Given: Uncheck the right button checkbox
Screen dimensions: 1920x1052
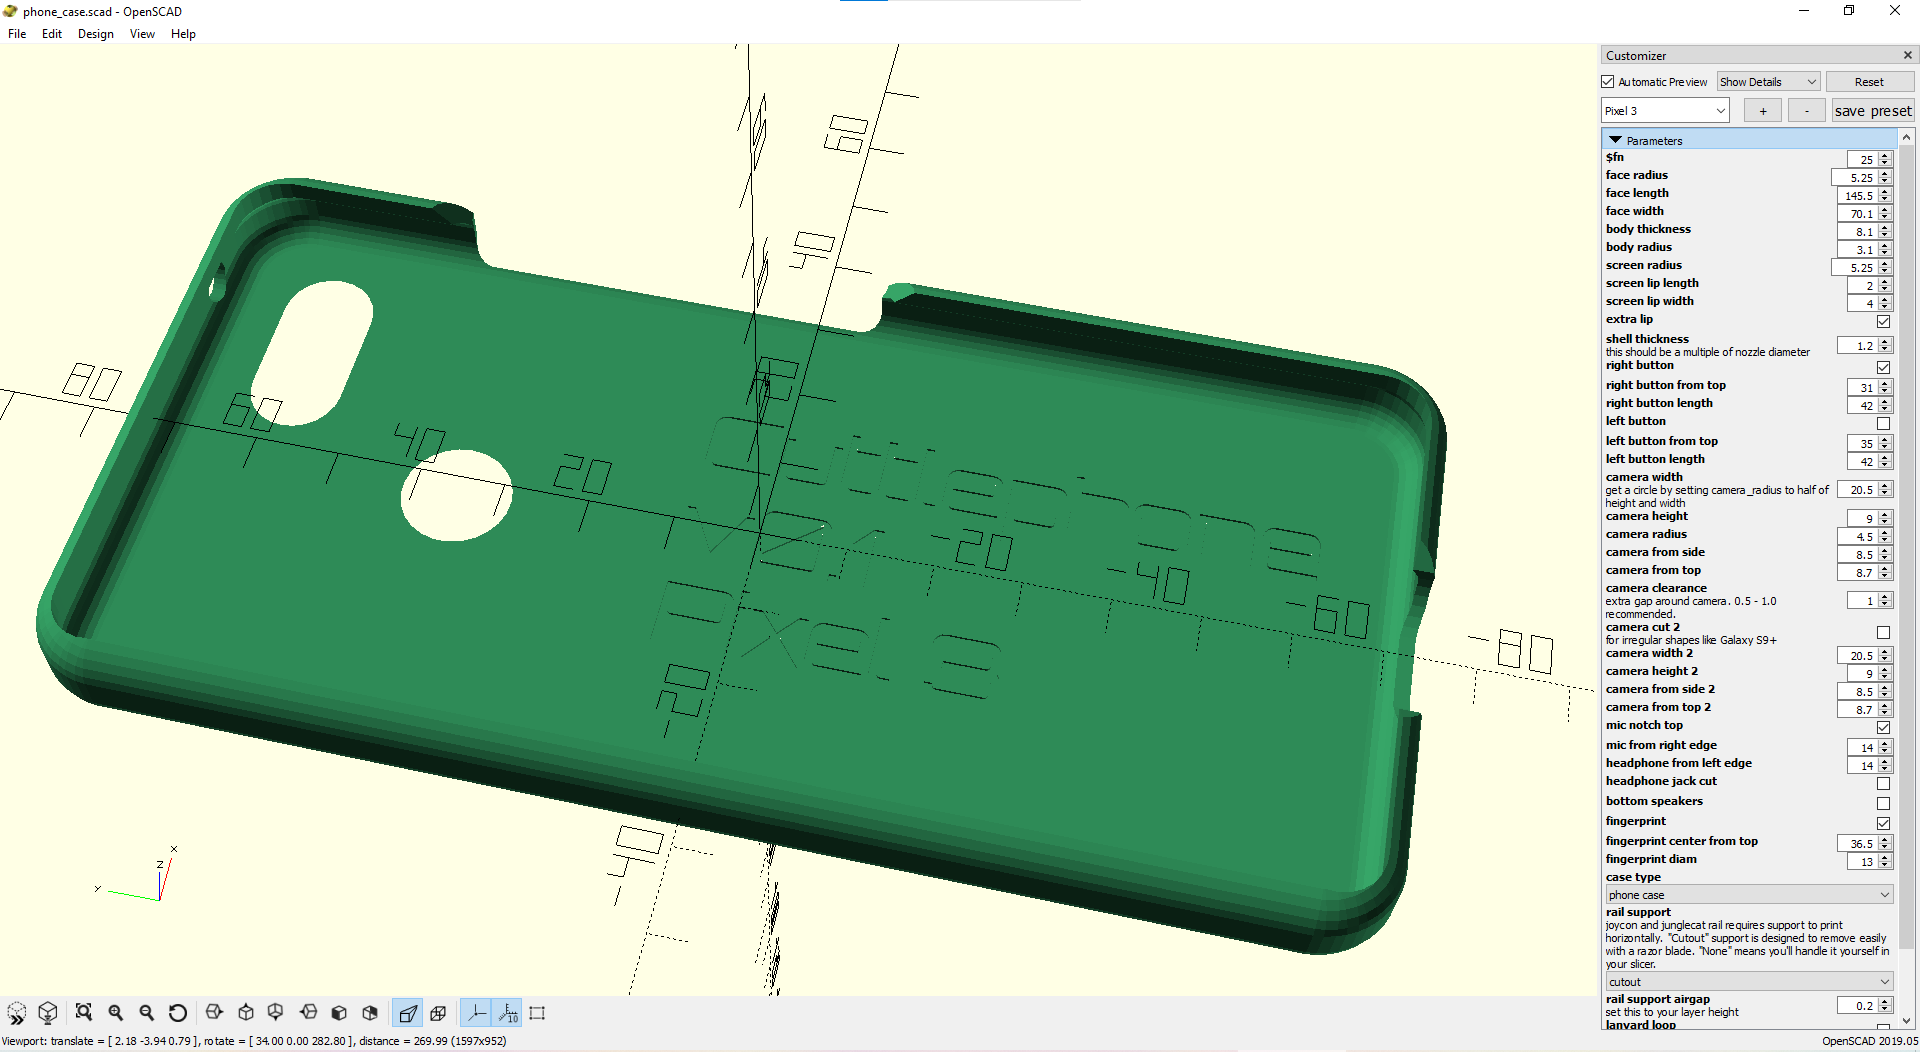Looking at the screenshot, I should click(1883, 367).
